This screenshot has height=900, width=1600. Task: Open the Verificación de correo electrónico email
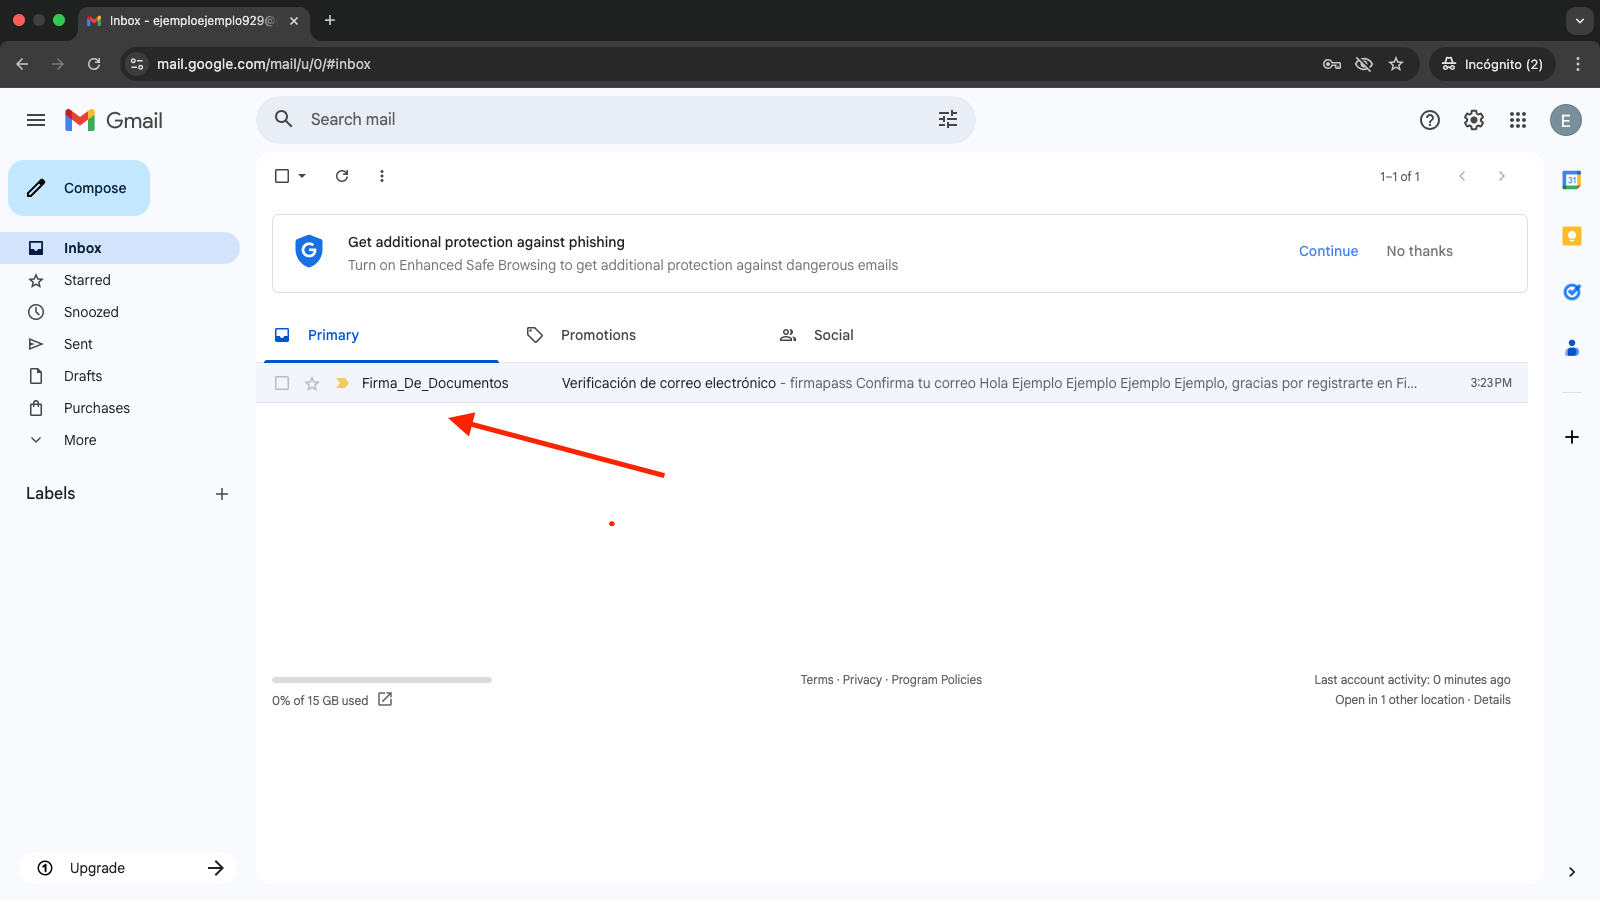click(x=892, y=383)
